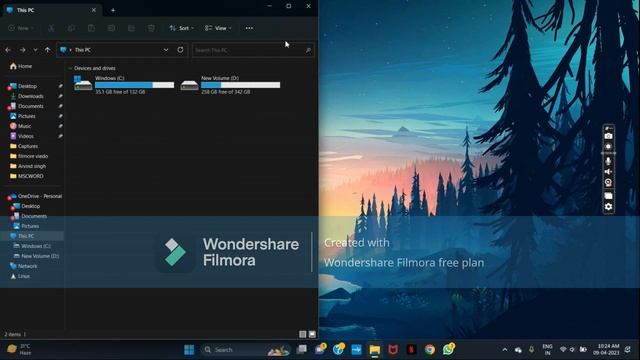Open the settings gear on recorder panel
The height and width of the screenshot is (360, 640).
coord(608,207)
